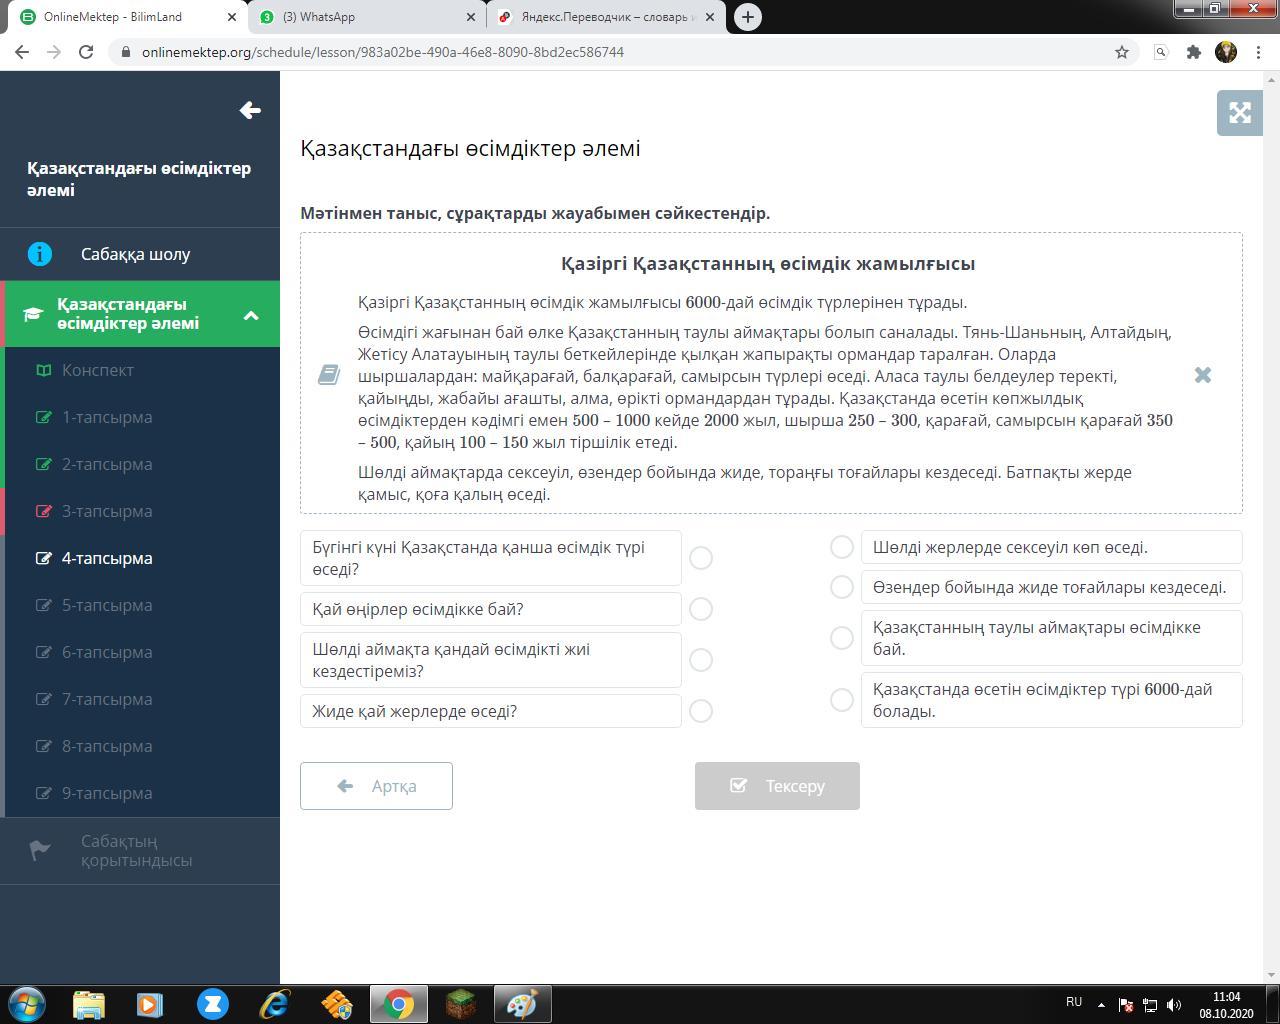Select the circle next to Жиде қай жерлерде өседі?

click(701, 711)
